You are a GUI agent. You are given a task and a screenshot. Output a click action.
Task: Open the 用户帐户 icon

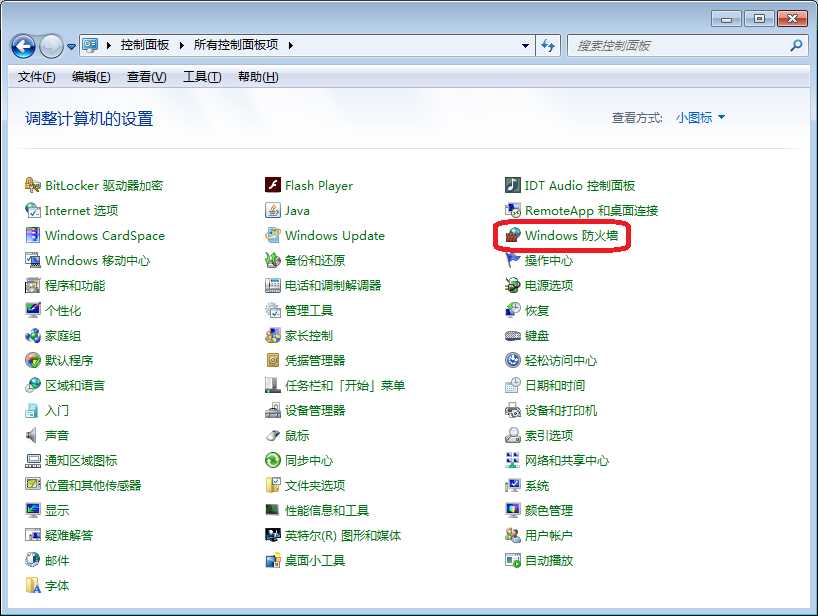[513, 535]
